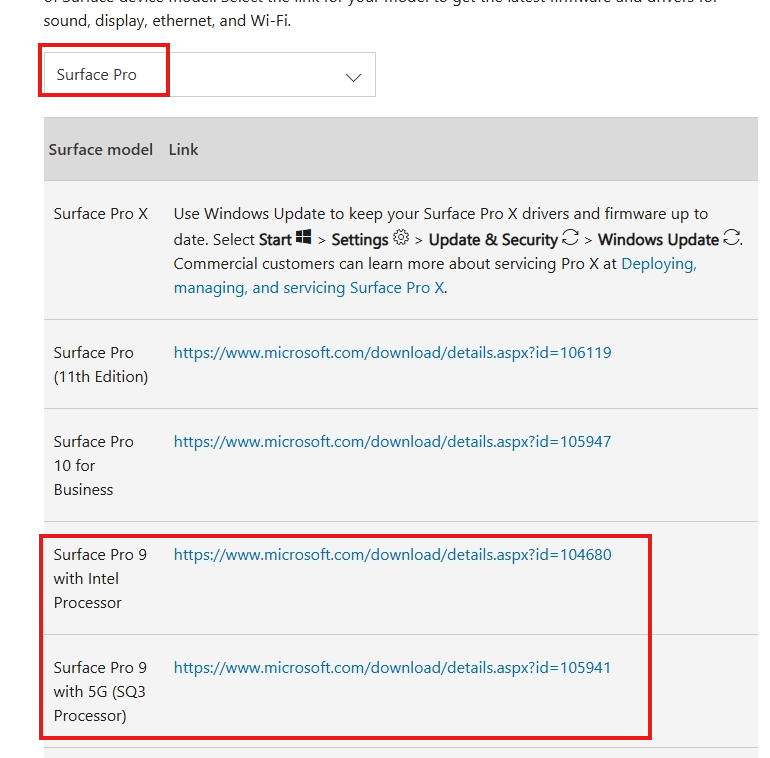The width and height of the screenshot is (770, 758).
Task: Click the bold Start text
Action: click(x=275, y=240)
